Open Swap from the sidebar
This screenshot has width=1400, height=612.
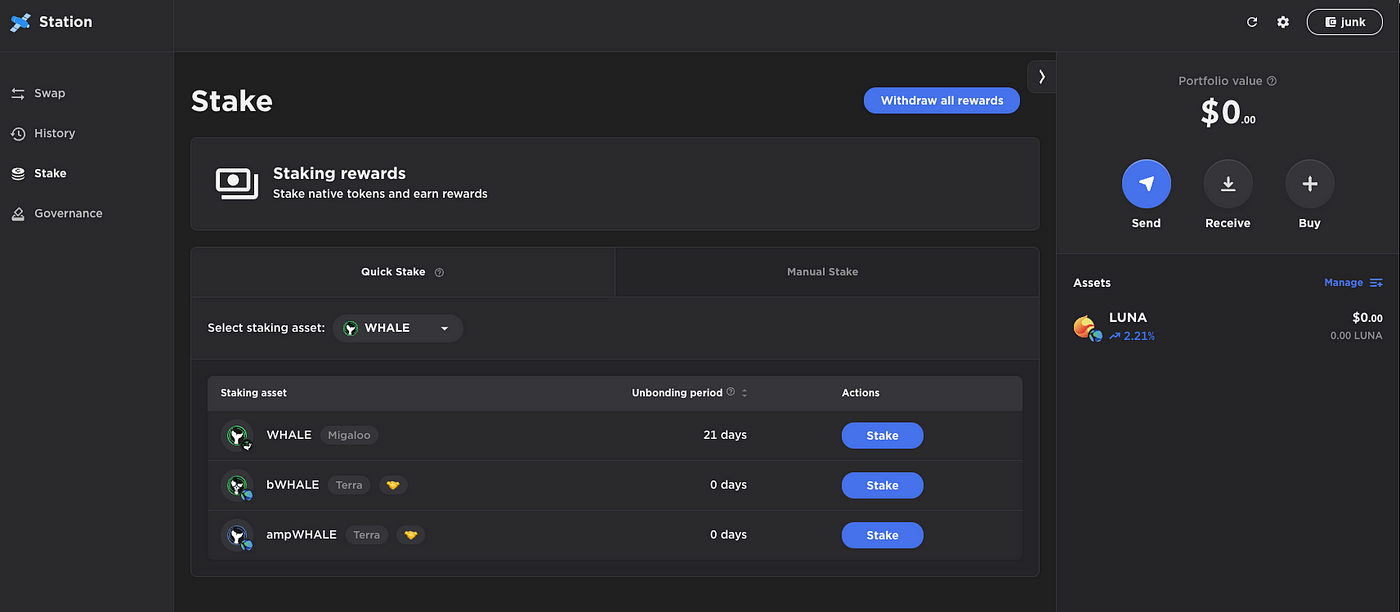point(38,93)
